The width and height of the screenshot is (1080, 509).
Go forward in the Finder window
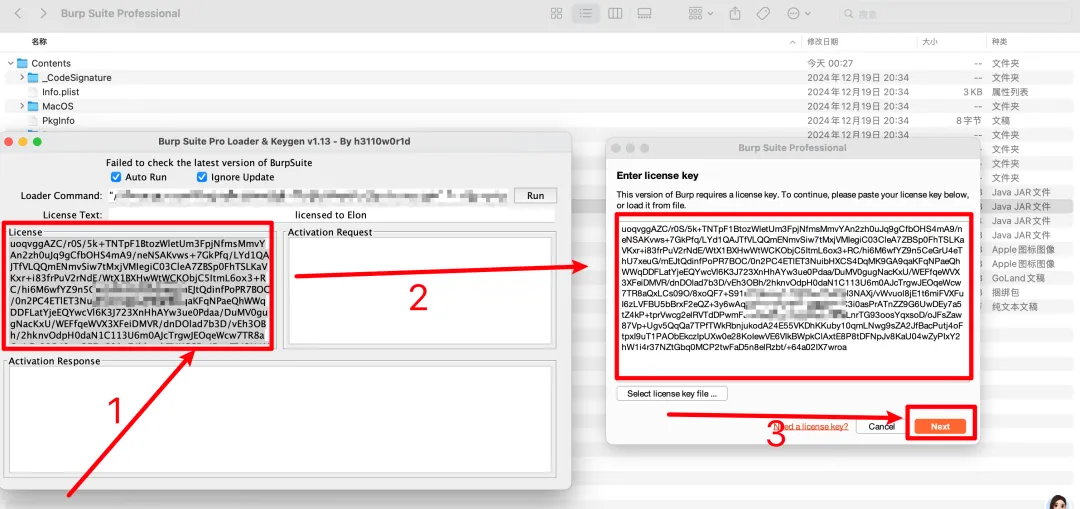pos(43,13)
